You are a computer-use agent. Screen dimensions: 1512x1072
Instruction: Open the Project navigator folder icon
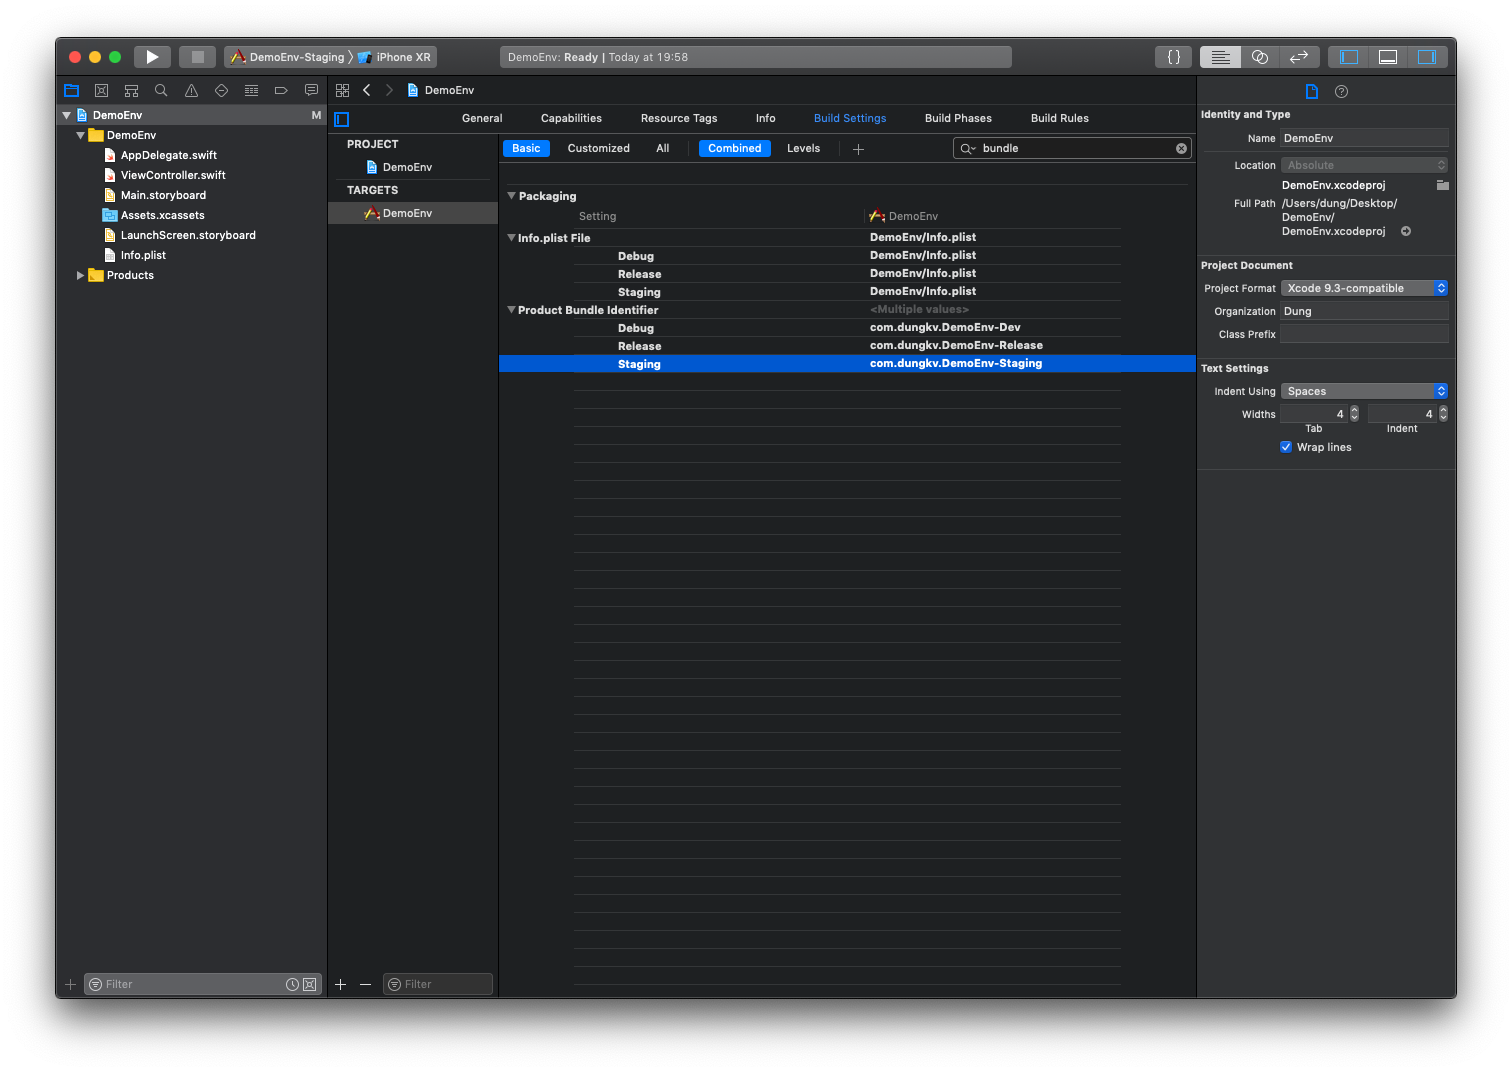[71, 90]
